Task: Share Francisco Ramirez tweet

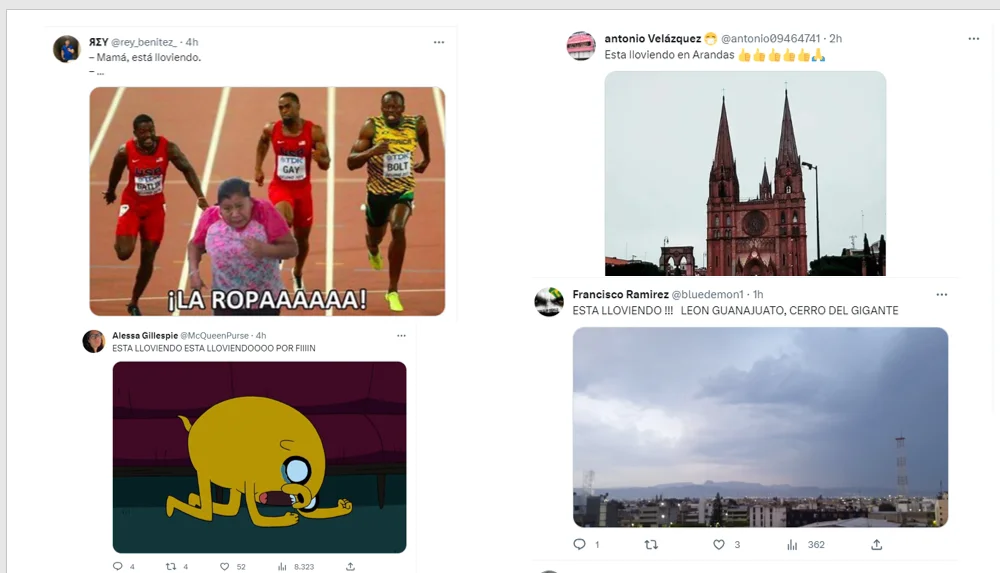Action: click(x=877, y=544)
